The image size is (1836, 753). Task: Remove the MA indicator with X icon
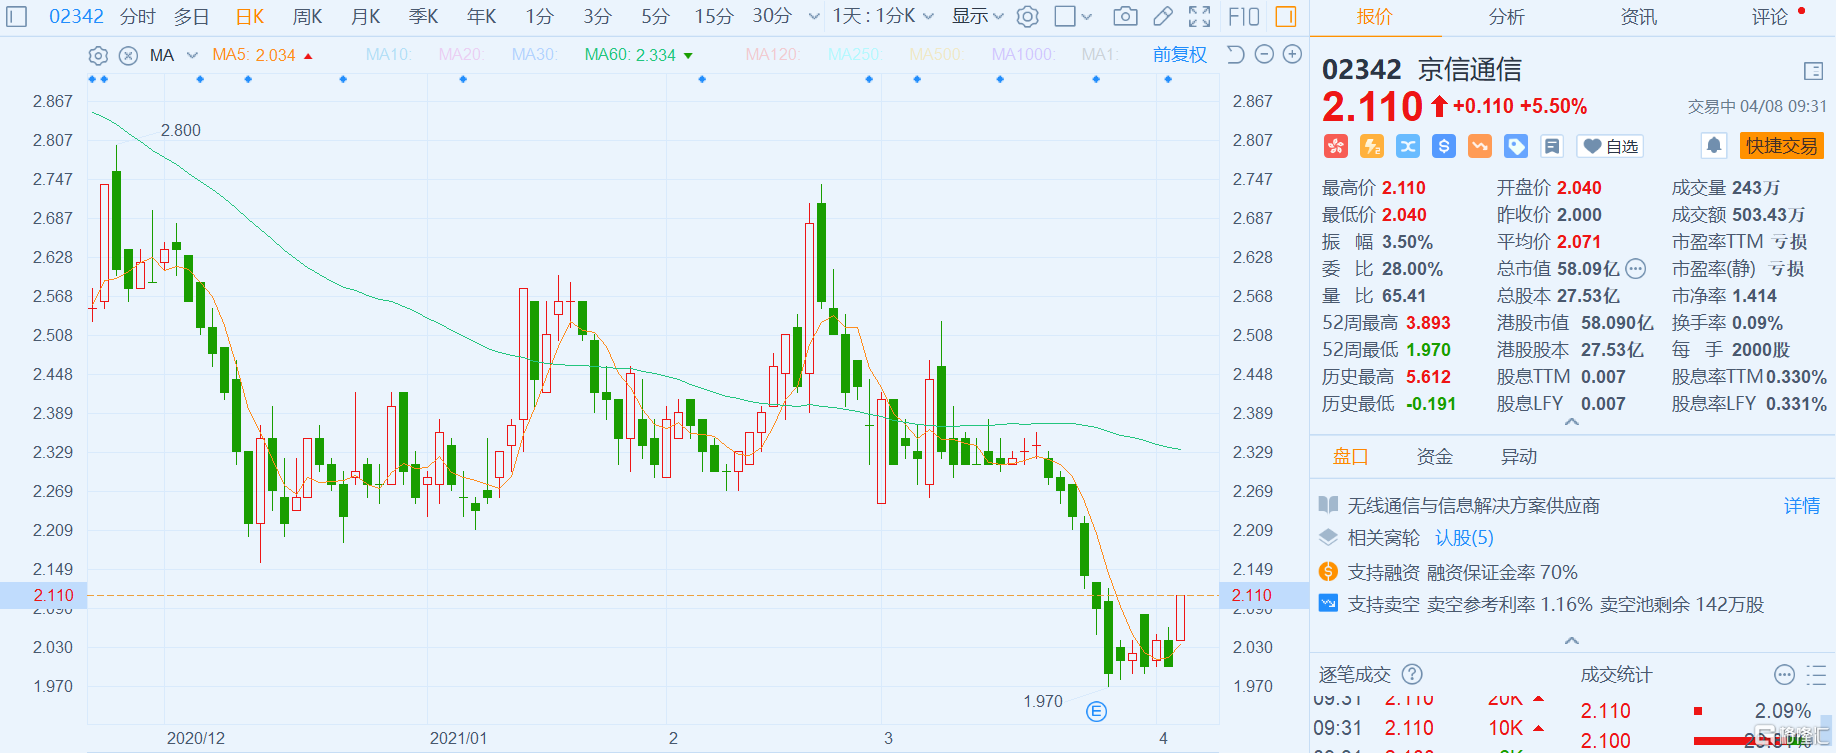[x=128, y=55]
